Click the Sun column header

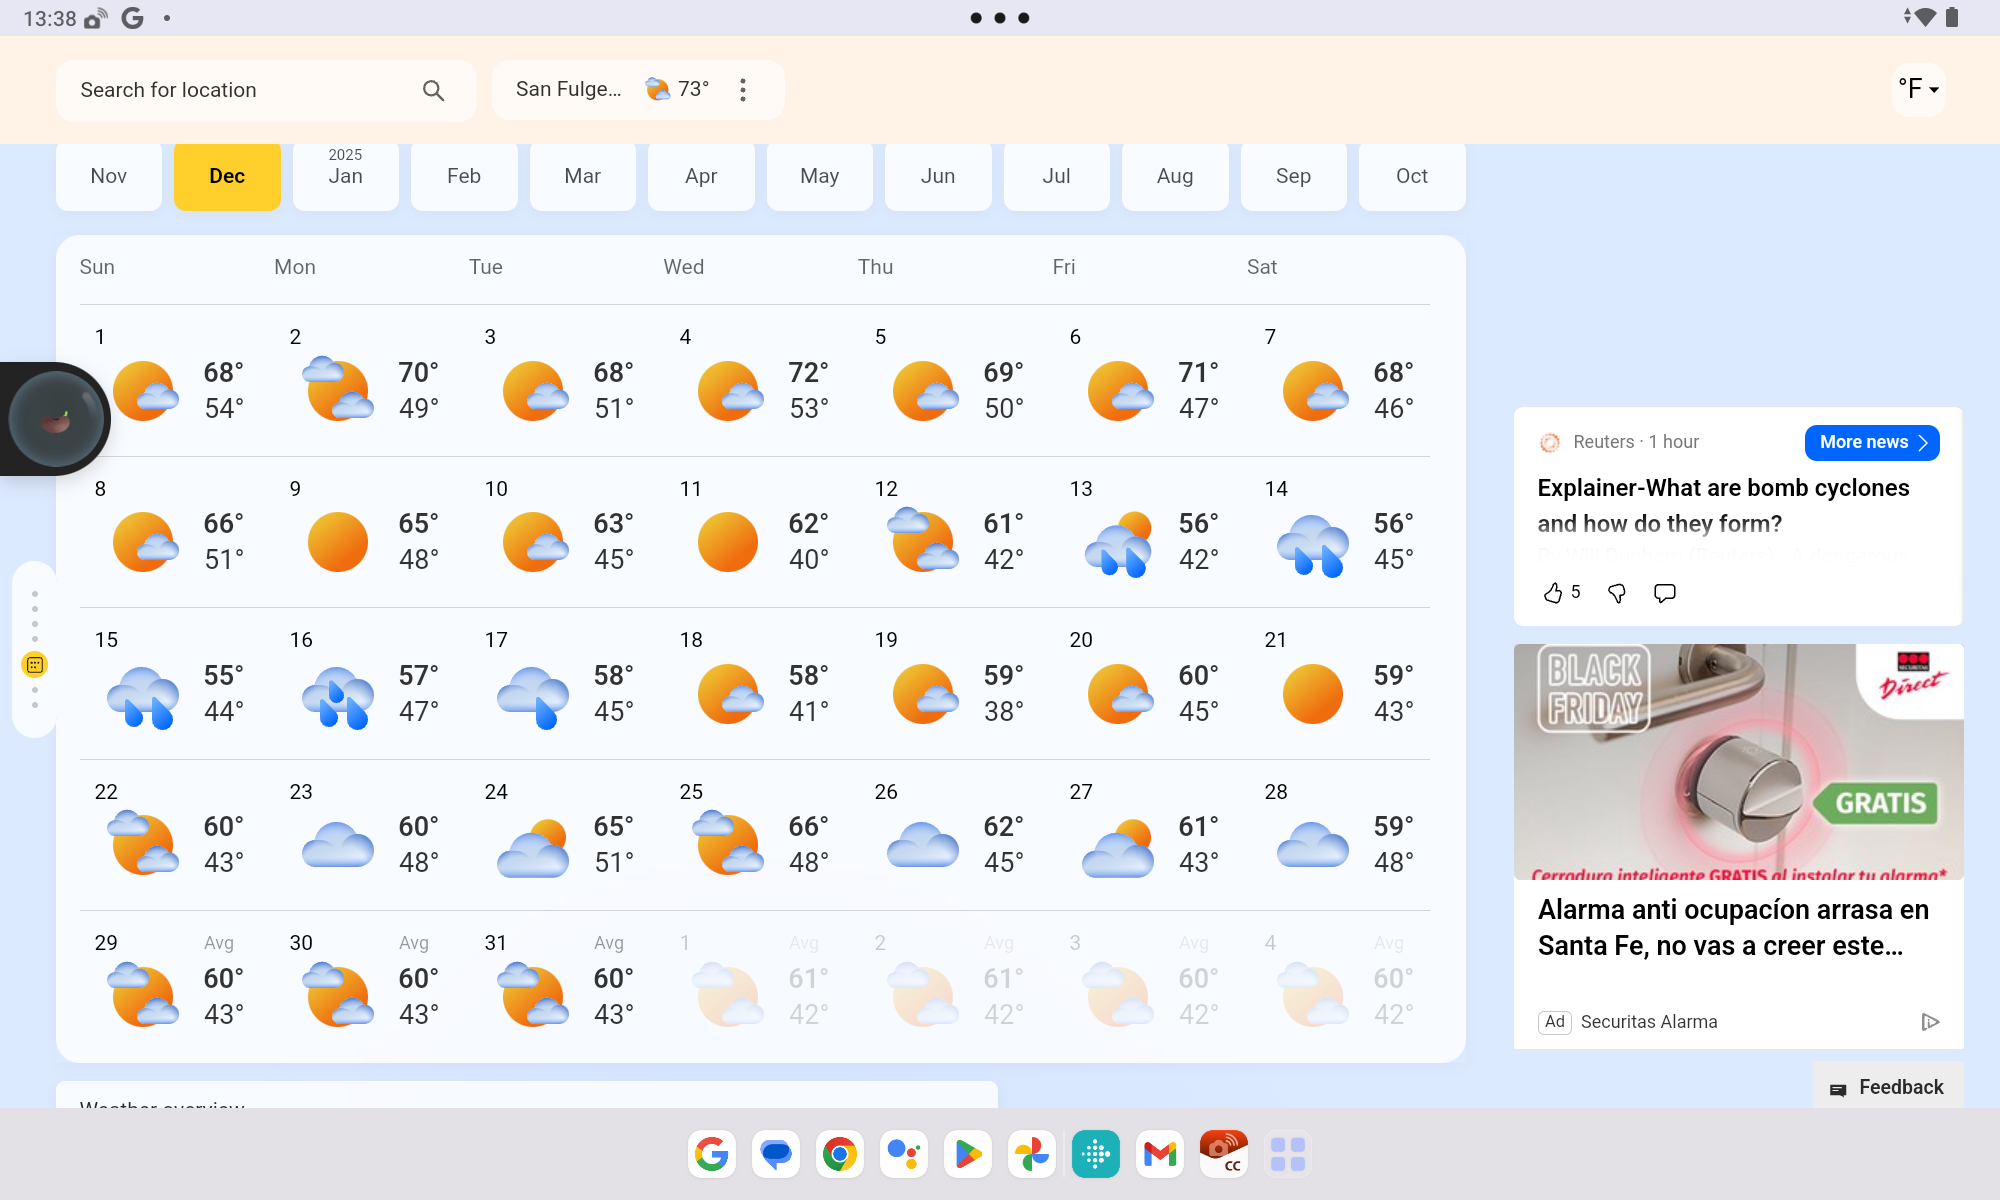[97, 267]
